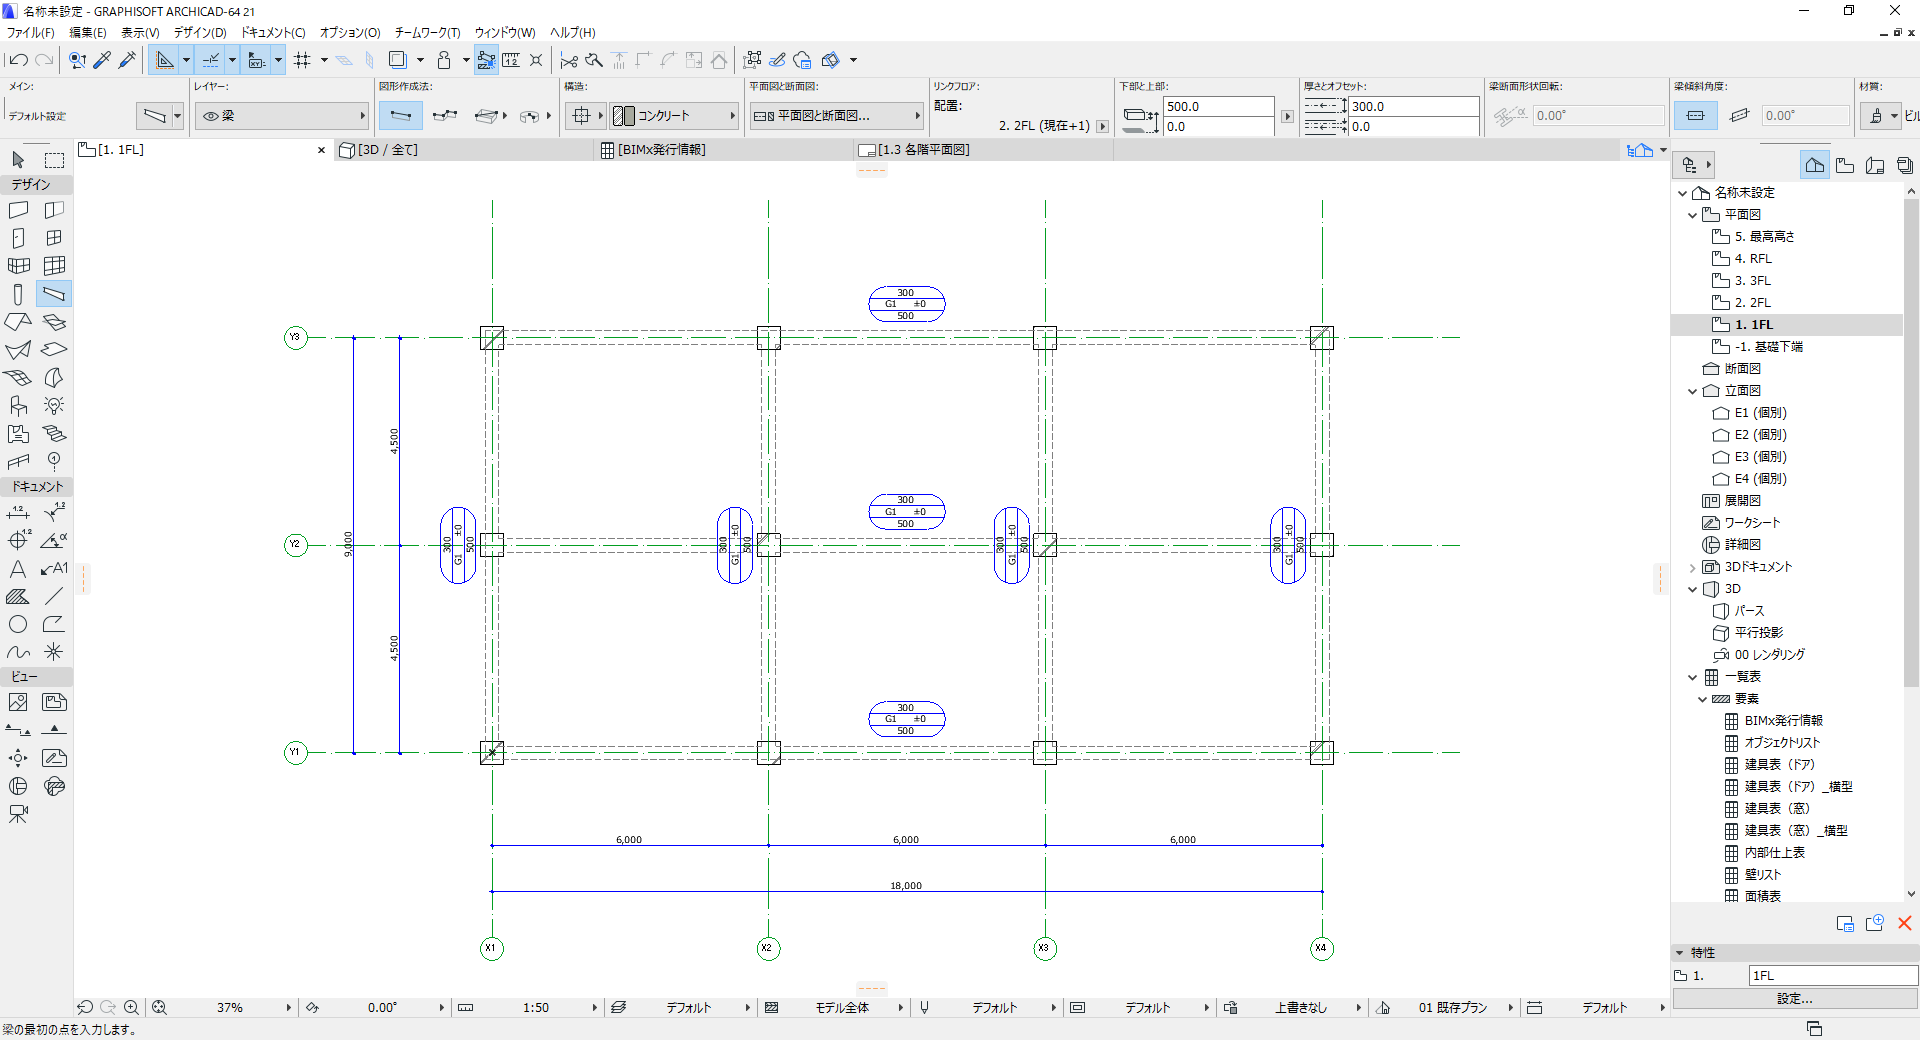Open the デザイン(D) menu
Image resolution: width=1920 pixels, height=1040 pixels.
point(200,33)
